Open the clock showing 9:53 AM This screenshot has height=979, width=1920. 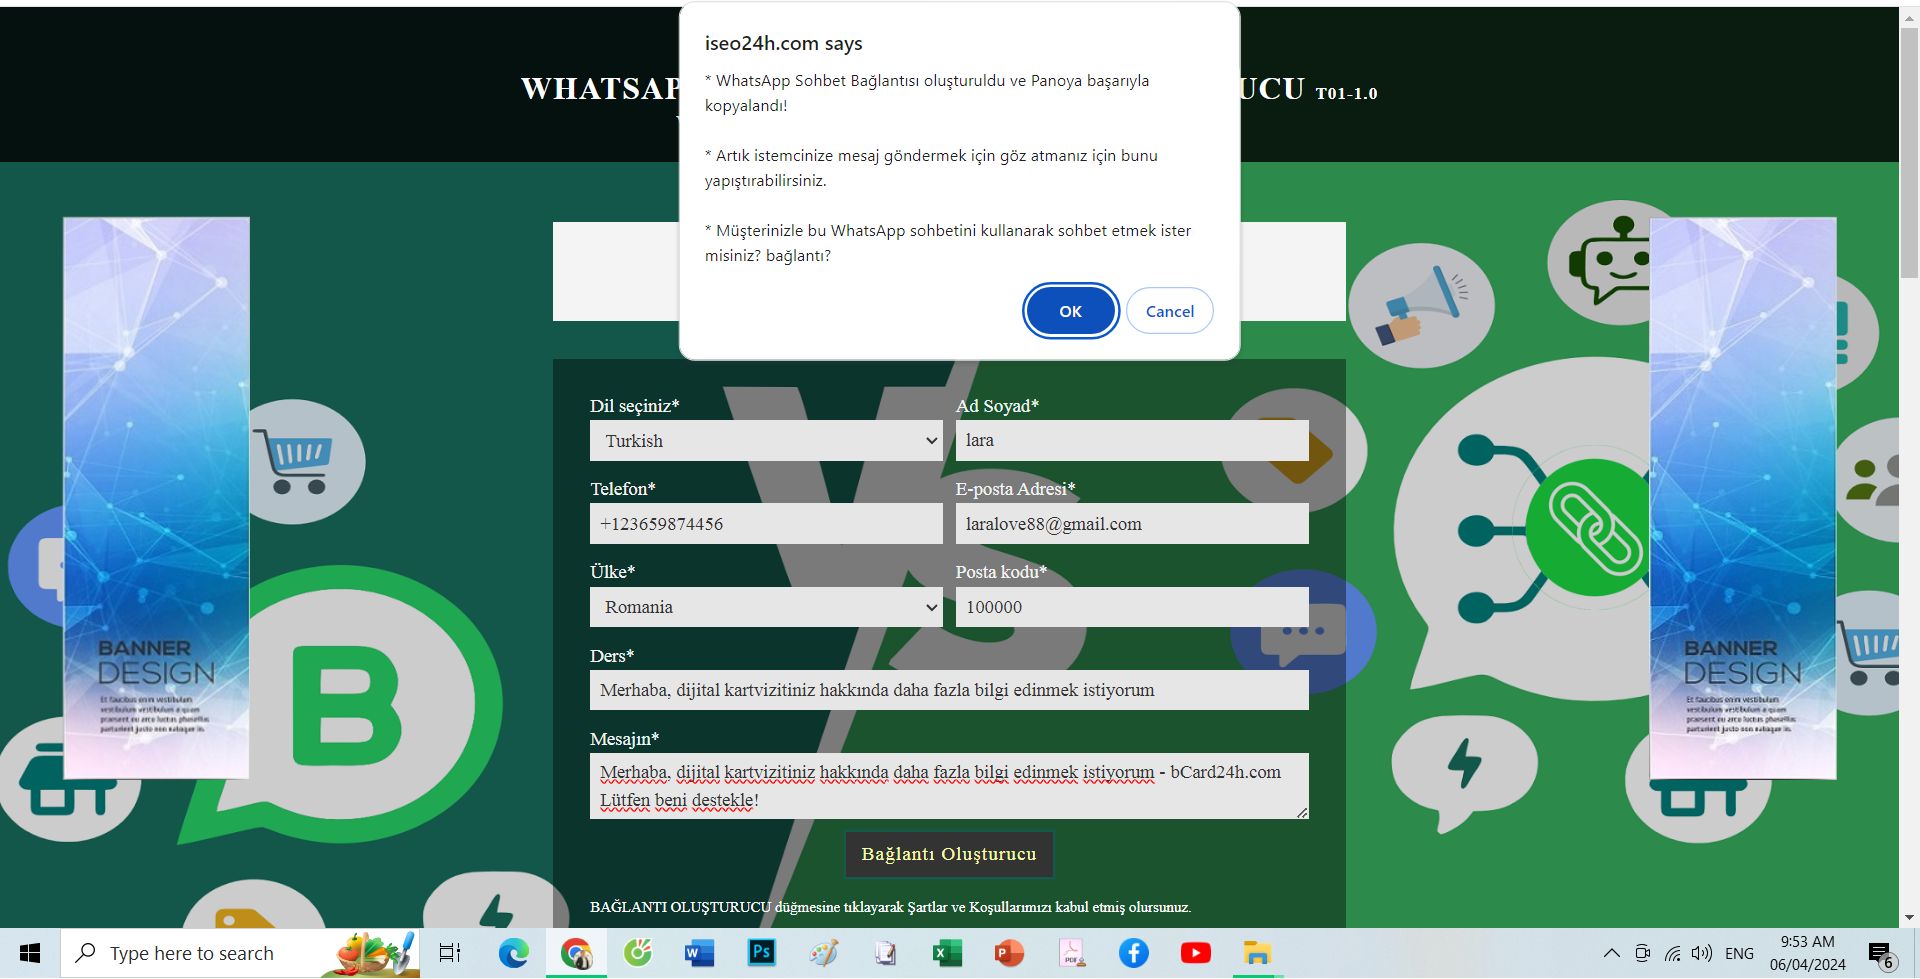(1807, 953)
